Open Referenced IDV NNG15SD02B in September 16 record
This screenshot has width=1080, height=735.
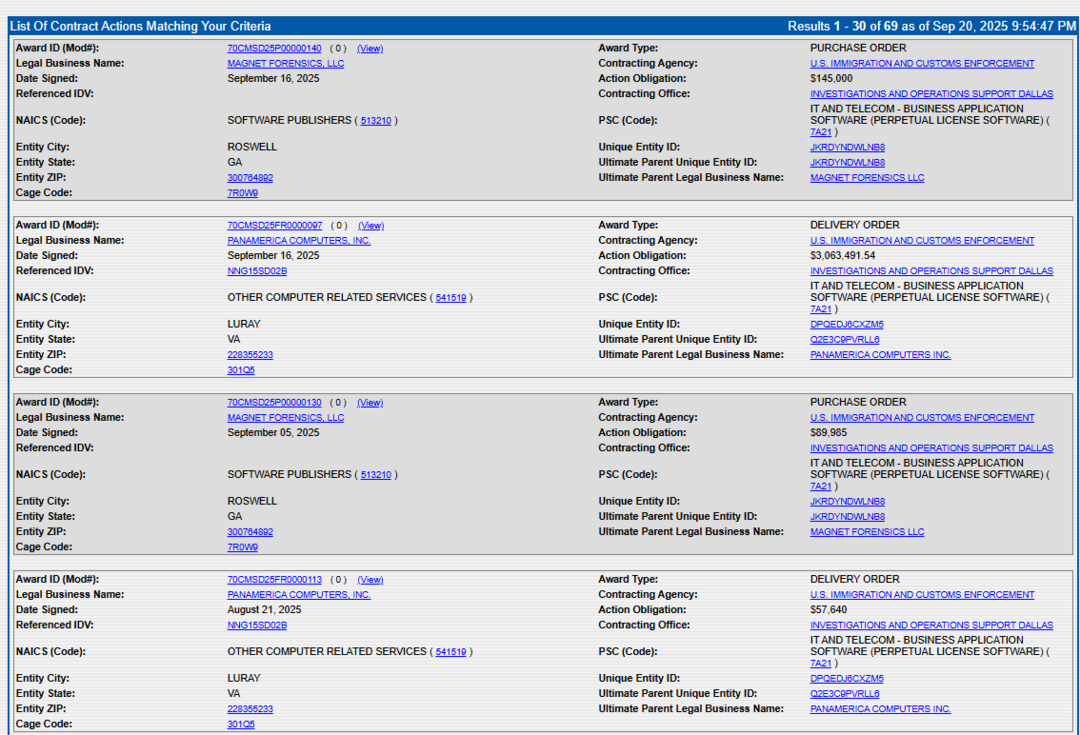pyautogui.click(x=257, y=271)
